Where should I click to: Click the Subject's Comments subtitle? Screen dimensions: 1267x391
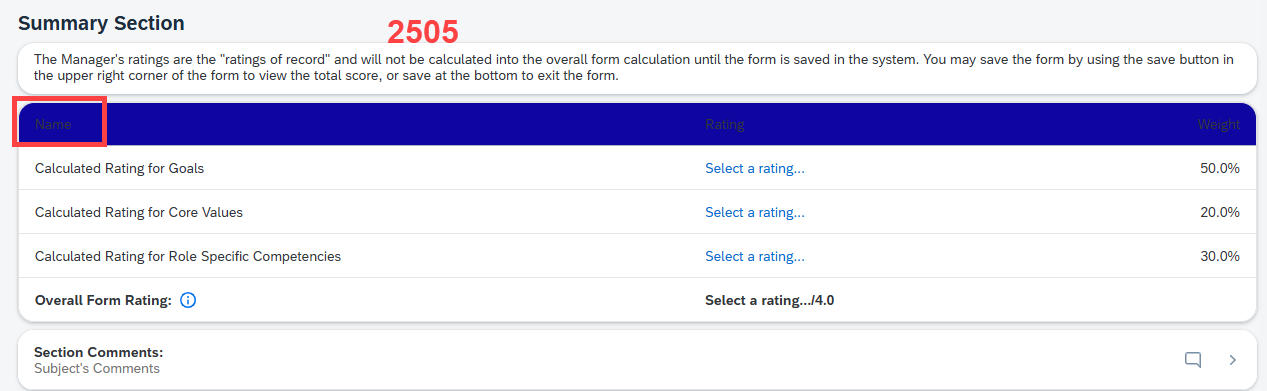(x=97, y=368)
